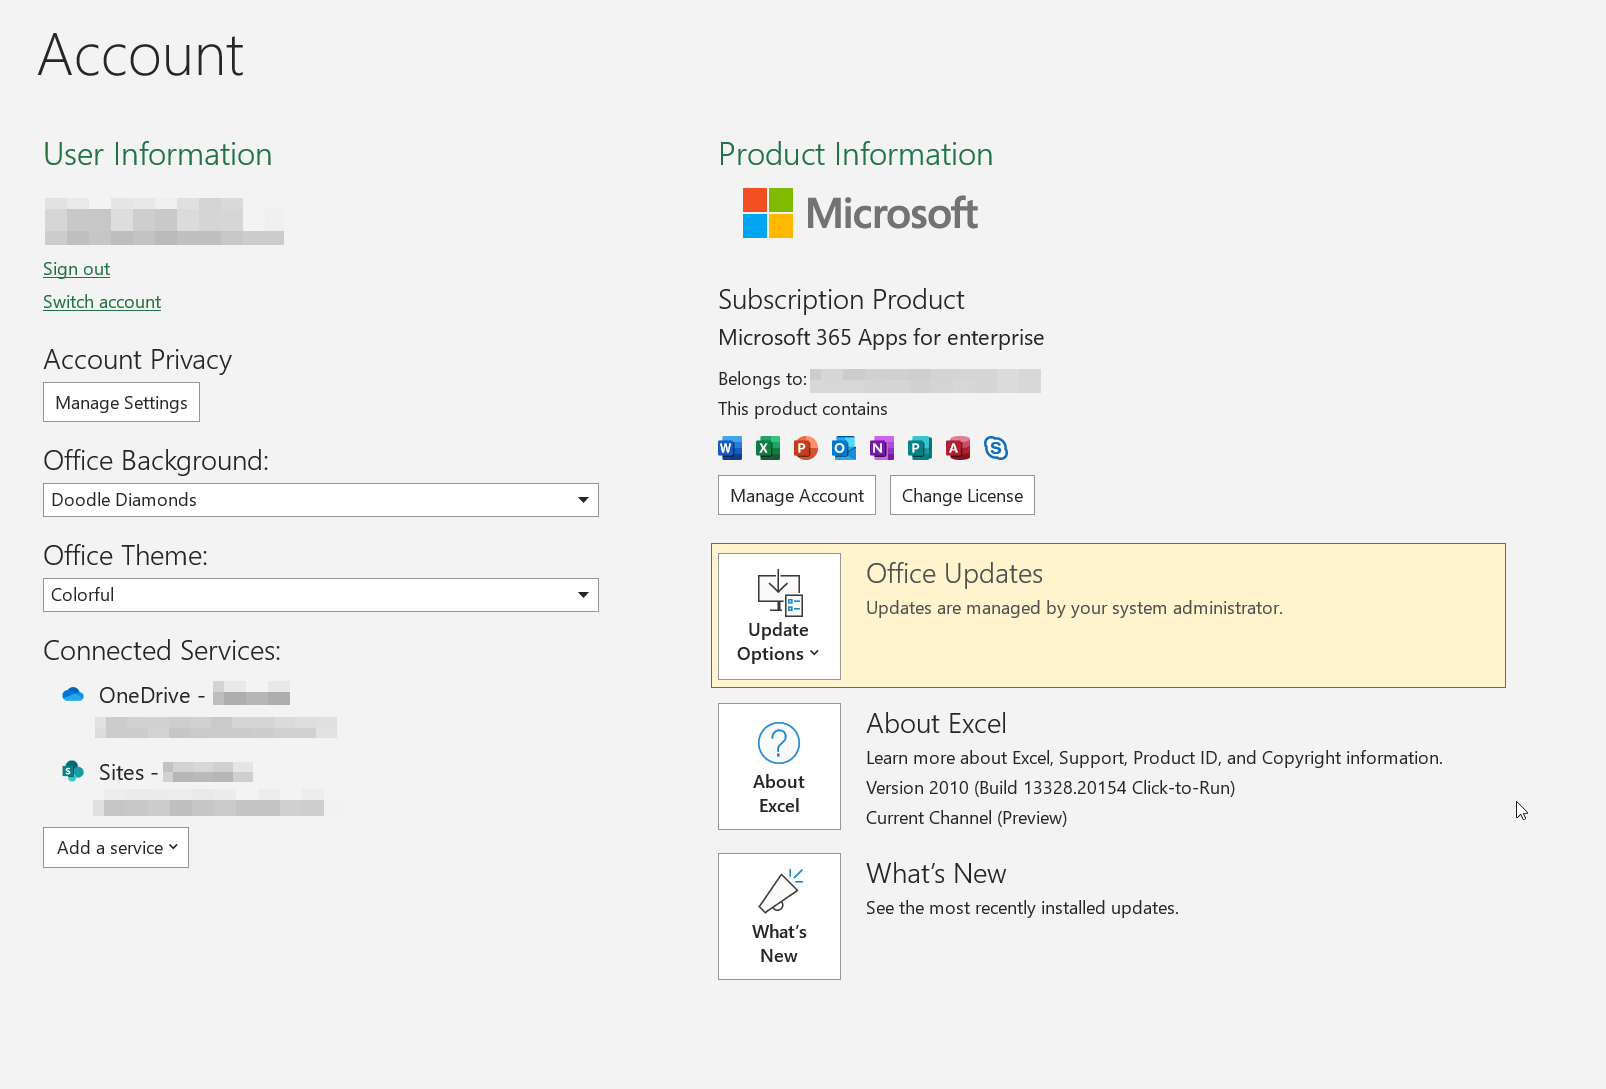Viewport: 1606px width, 1089px height.
Task: Open the Update Options menu
Action: tap(779, 616)
